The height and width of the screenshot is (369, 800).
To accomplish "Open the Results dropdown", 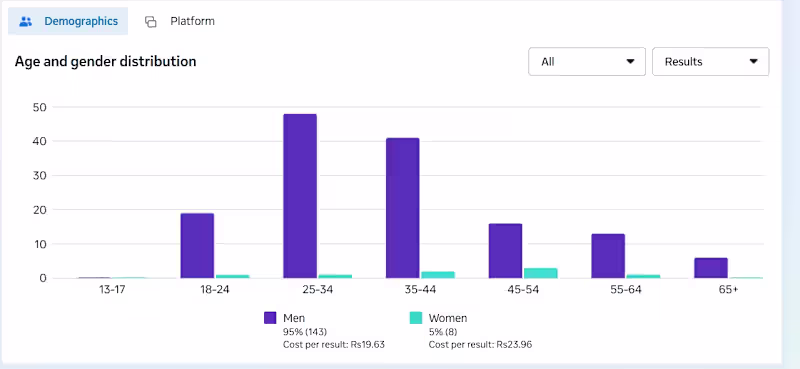I will (710, 62).
